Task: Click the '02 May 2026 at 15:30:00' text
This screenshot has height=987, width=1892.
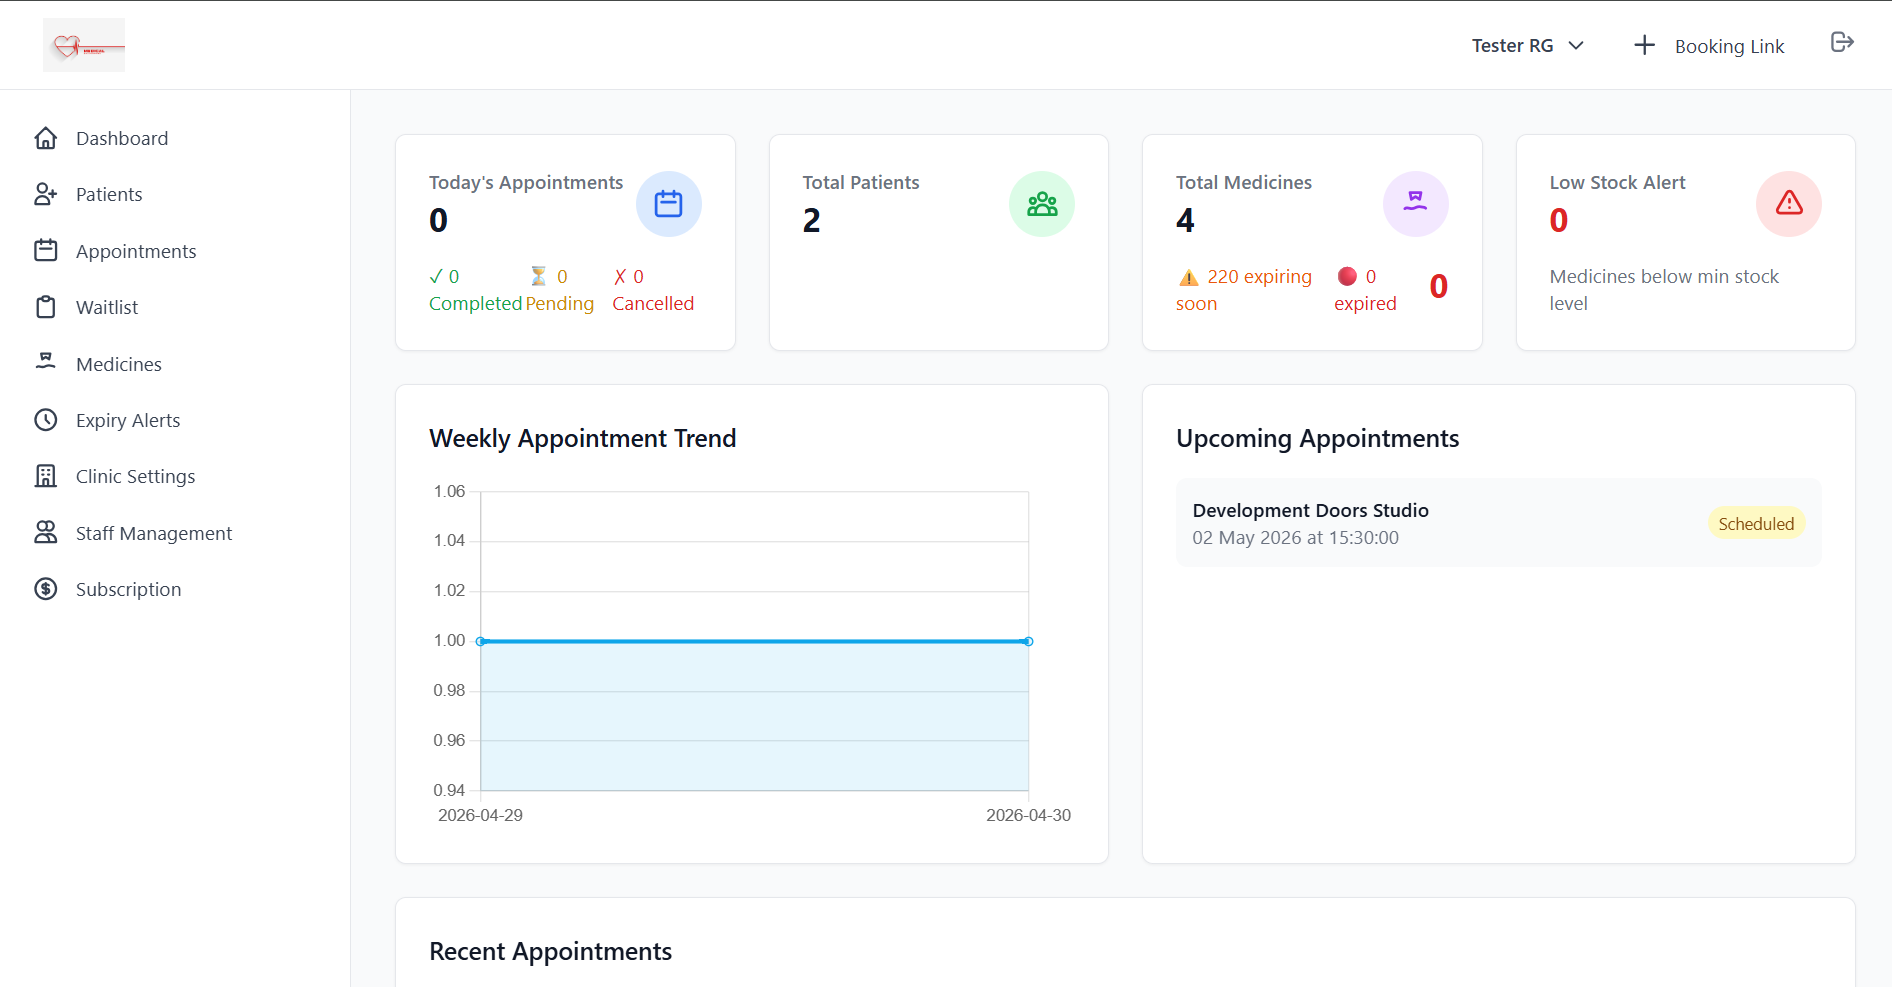Action: click(1295, 537)
